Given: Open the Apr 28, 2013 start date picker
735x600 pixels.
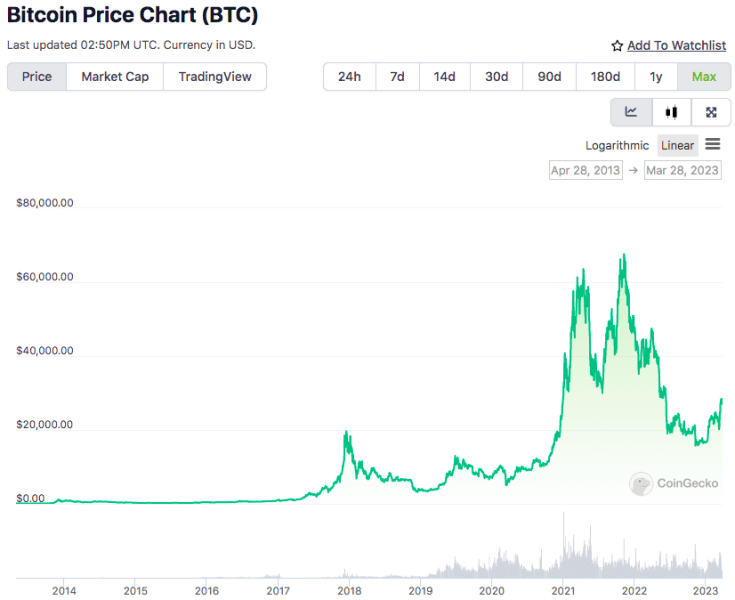Looking at the screenshot, I should pos(586,170).
